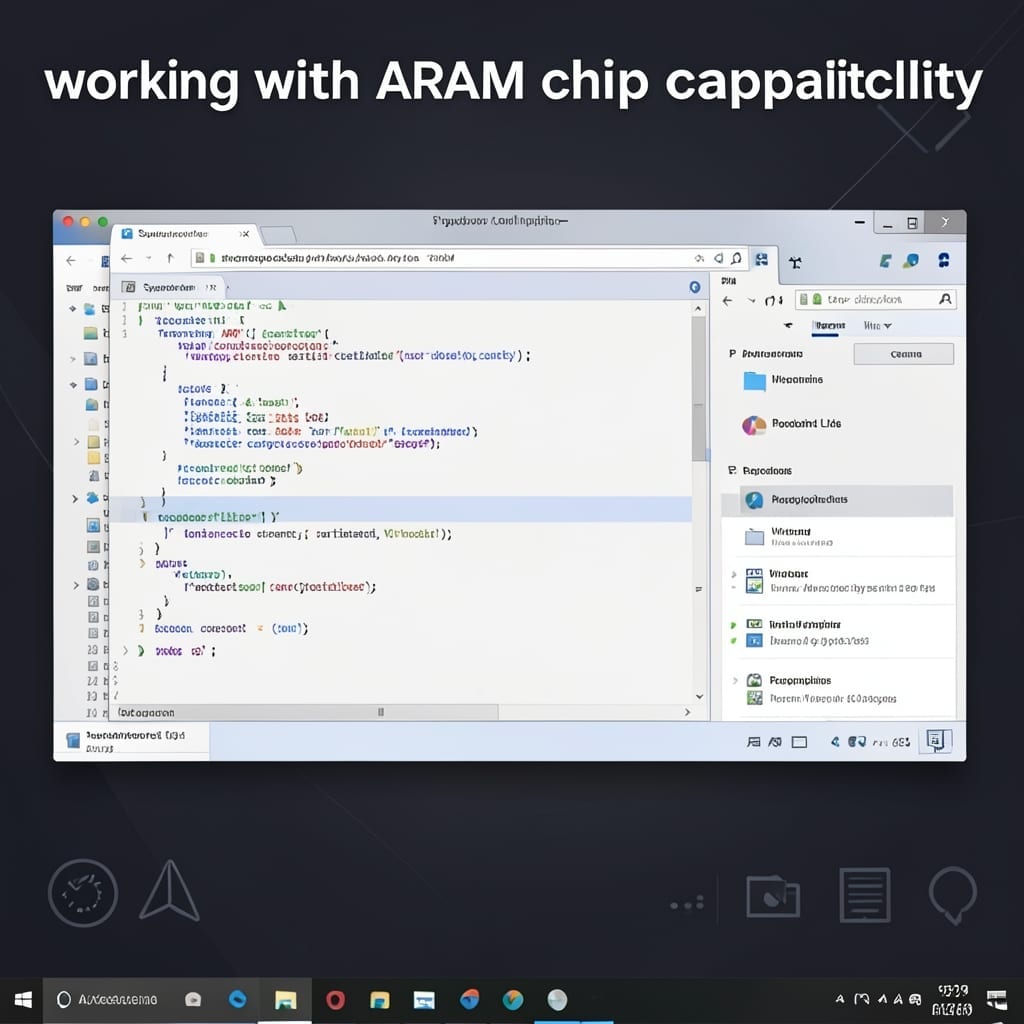Focus the main address bar field
Viewport: 1024px width, 1024px height.
tap(468, 258)
